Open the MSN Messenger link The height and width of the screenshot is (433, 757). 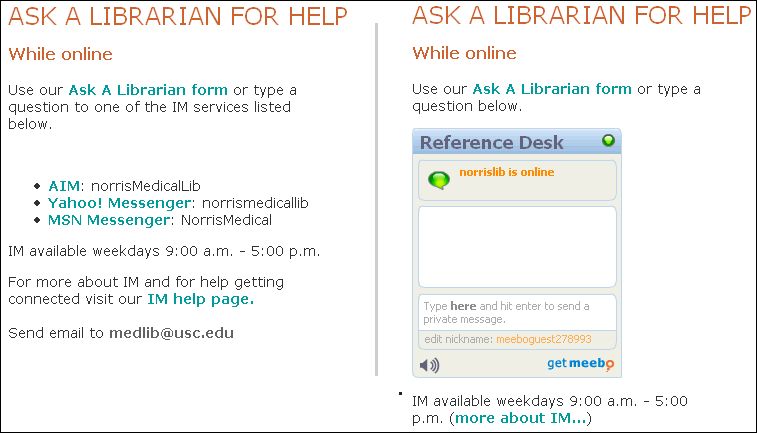[109, 220]
